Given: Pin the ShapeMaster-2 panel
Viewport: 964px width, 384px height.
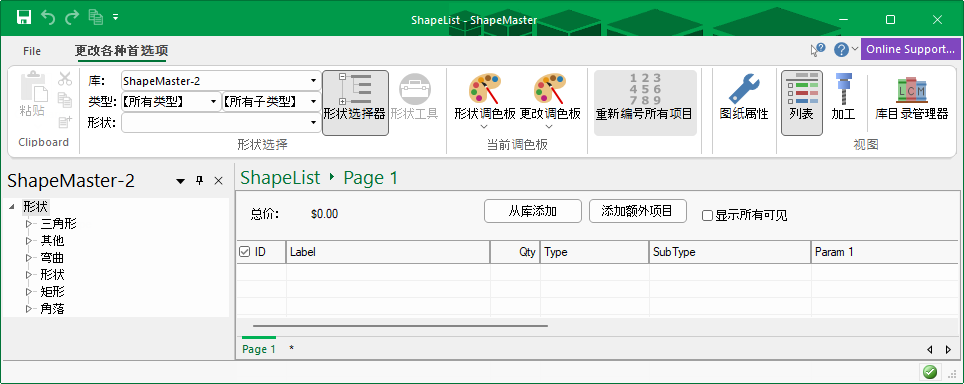Looking at the screenshot, I should click(x=199, y=181).
